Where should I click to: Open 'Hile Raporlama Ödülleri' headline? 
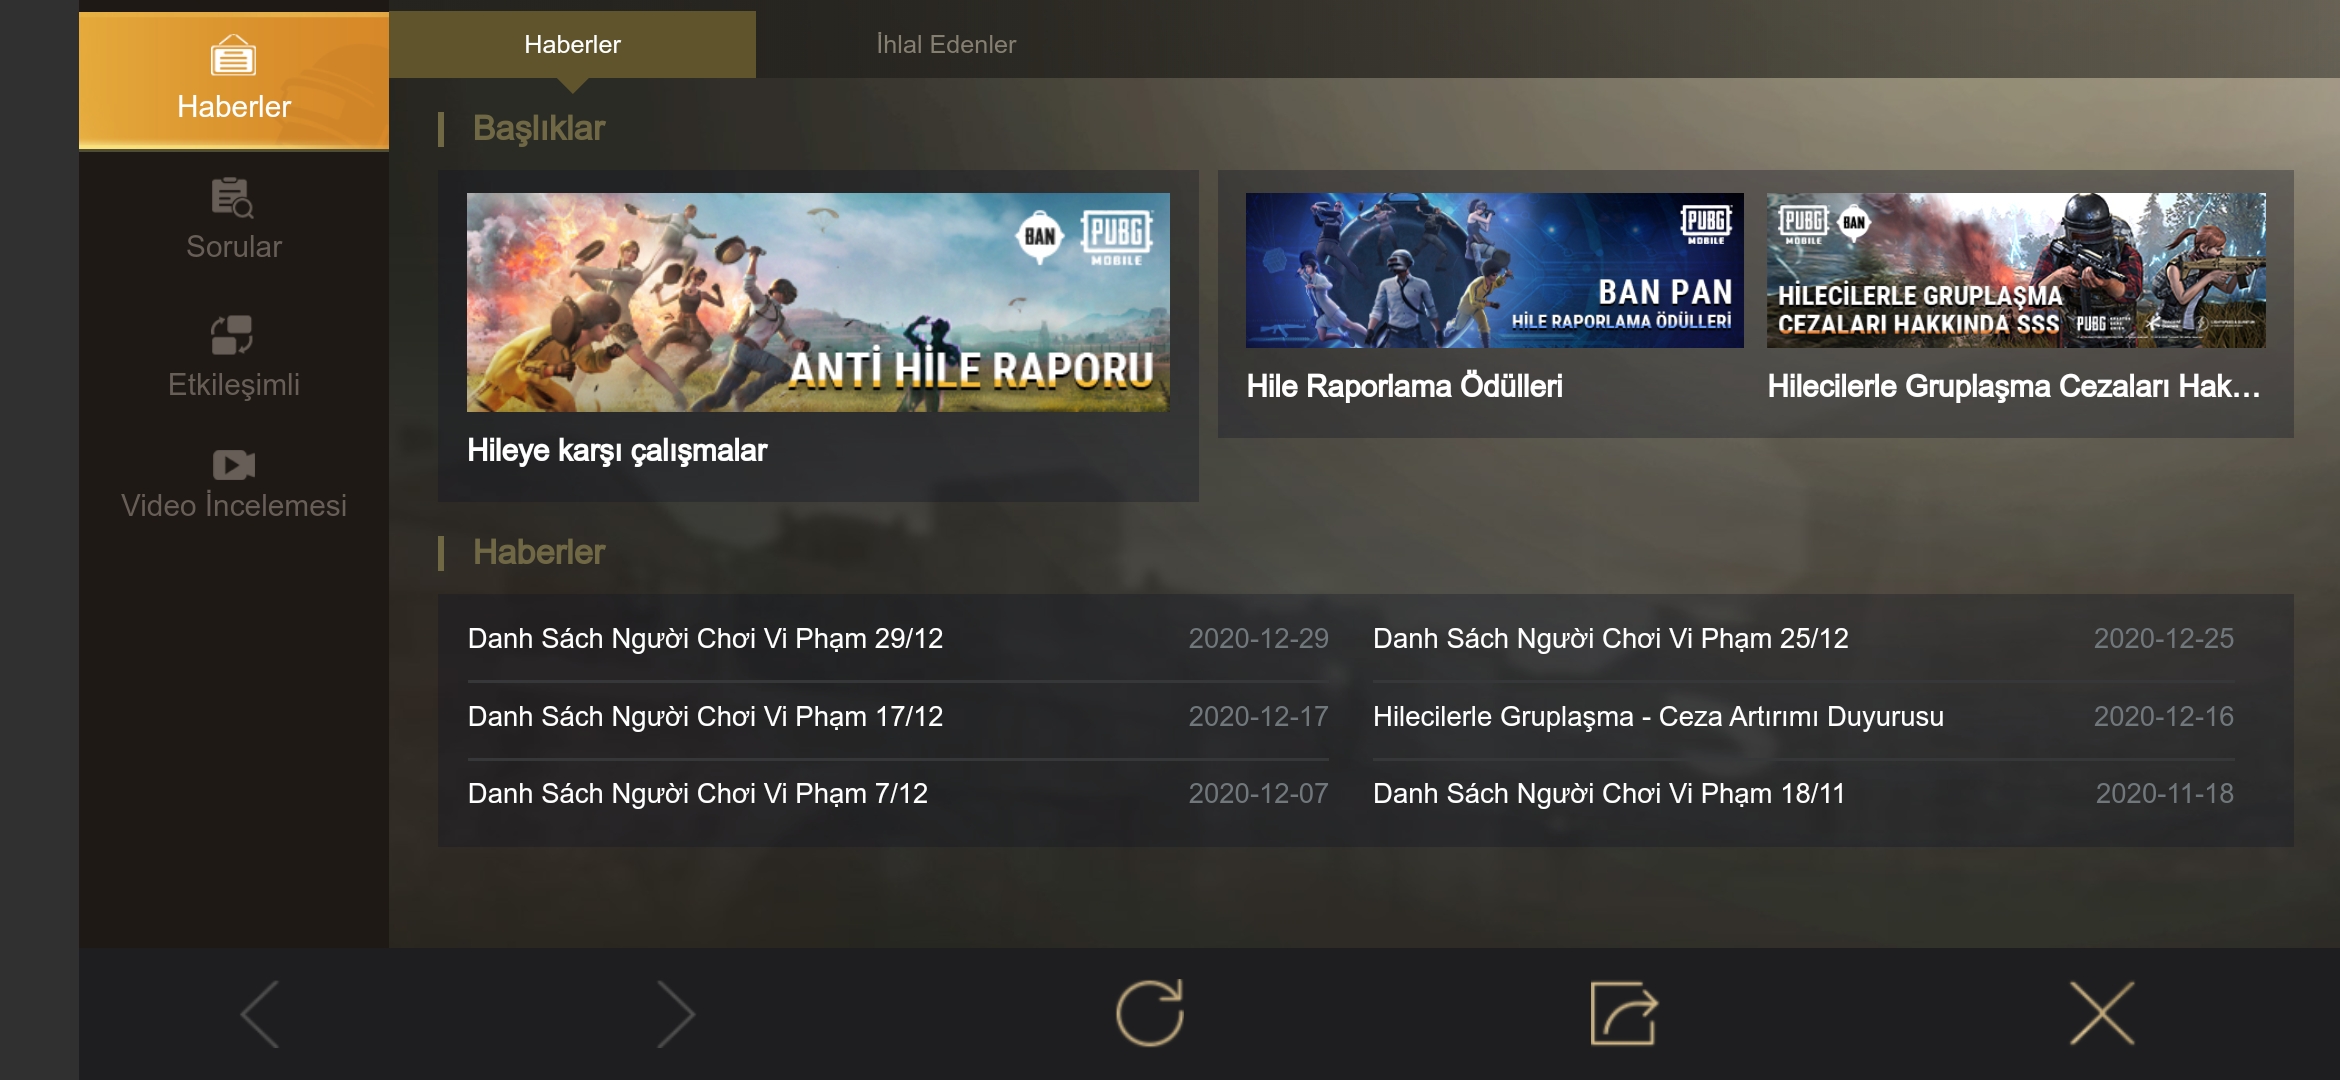tap(1404, 386)
